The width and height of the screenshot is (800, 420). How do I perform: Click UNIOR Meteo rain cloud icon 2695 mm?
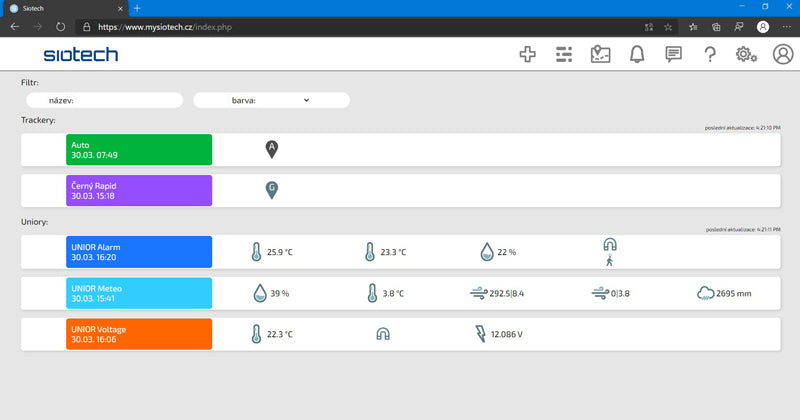[x=706, y=293]
